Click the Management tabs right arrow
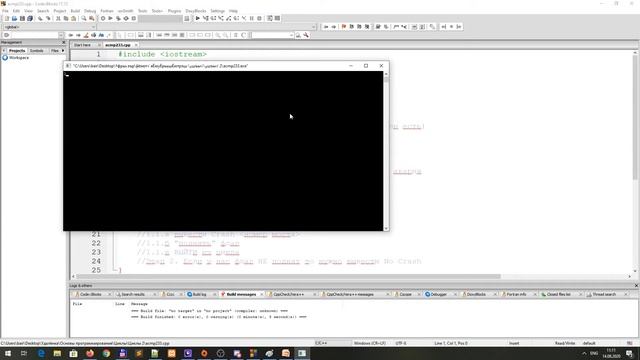Image resolution: width=640 pixels, height=360 pixels. coord(63,51)
